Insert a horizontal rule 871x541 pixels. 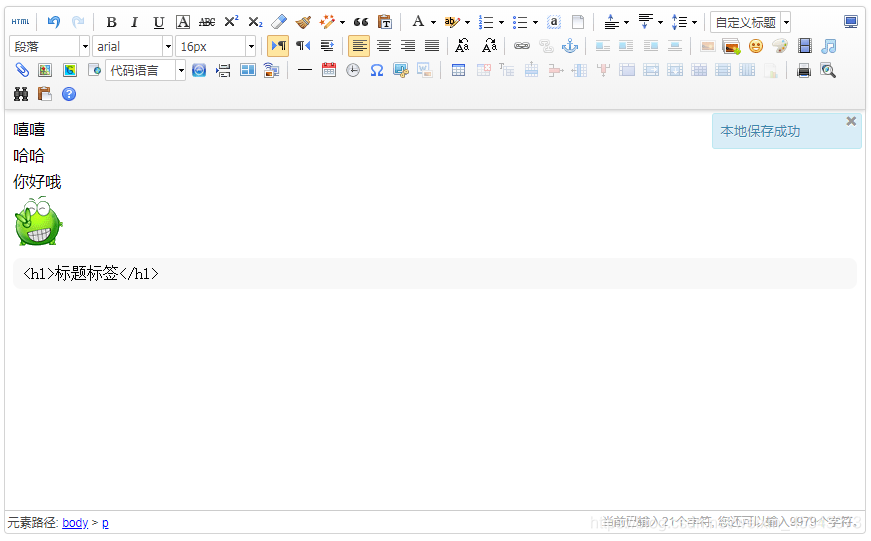(x=304, y=70)
